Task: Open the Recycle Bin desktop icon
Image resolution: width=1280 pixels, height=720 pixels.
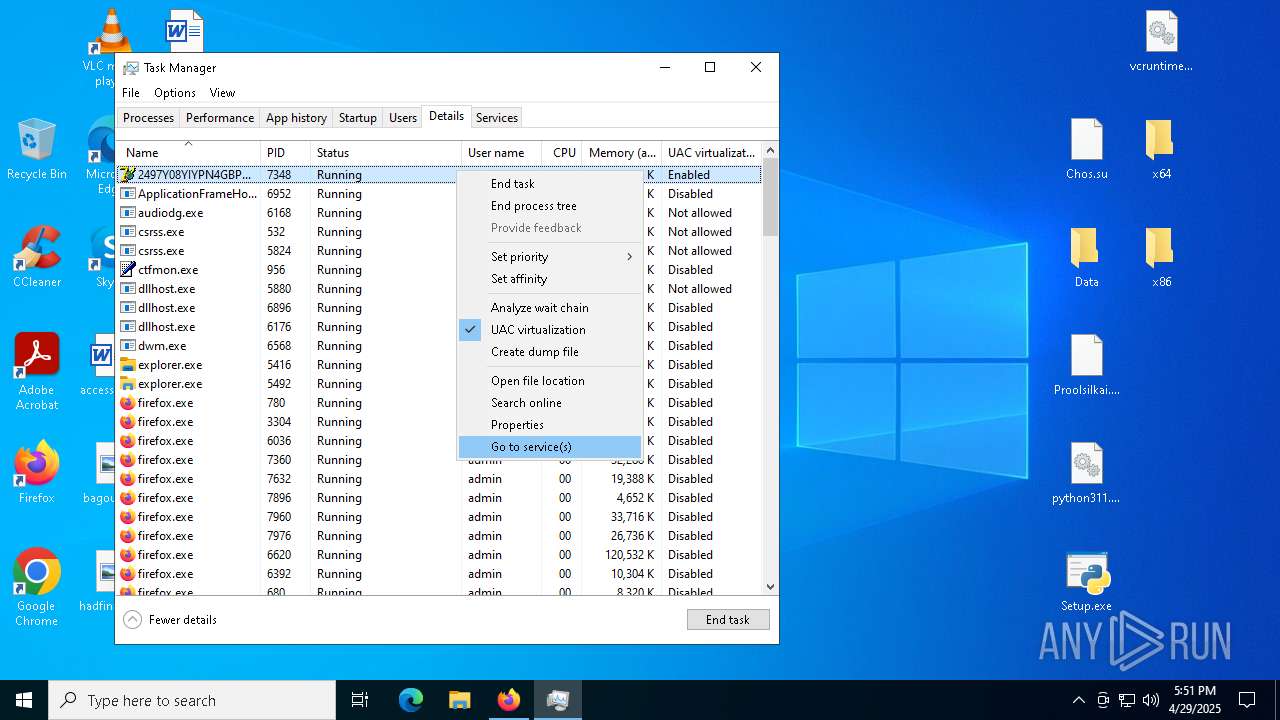Action: click(x=37, y=149)
